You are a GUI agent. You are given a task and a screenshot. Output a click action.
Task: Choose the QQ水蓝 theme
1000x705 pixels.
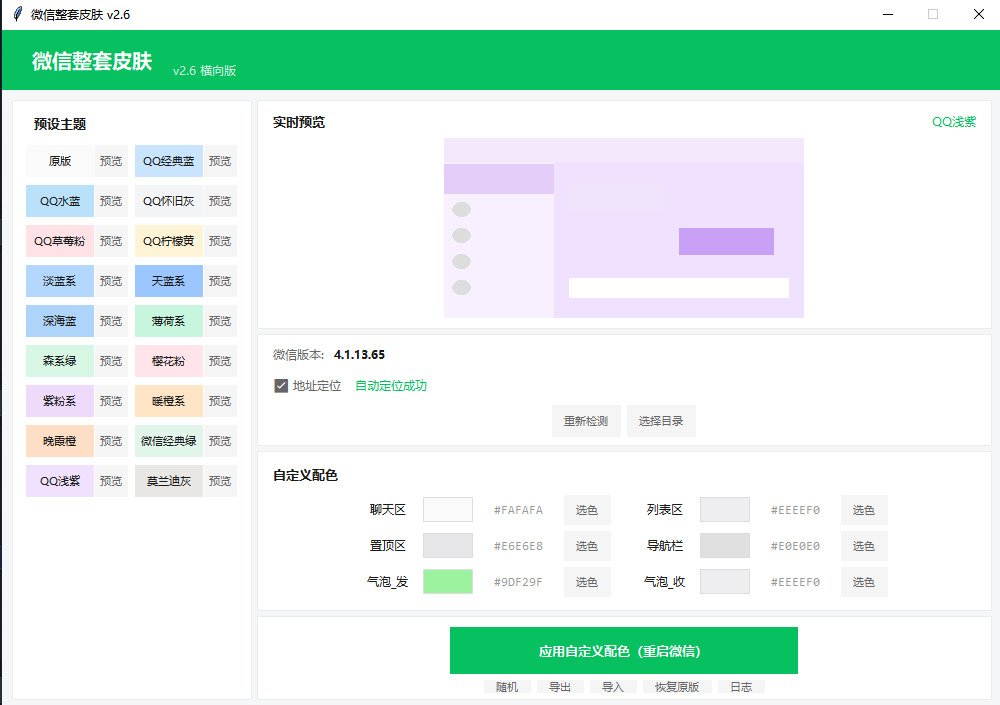pos(60,201)
